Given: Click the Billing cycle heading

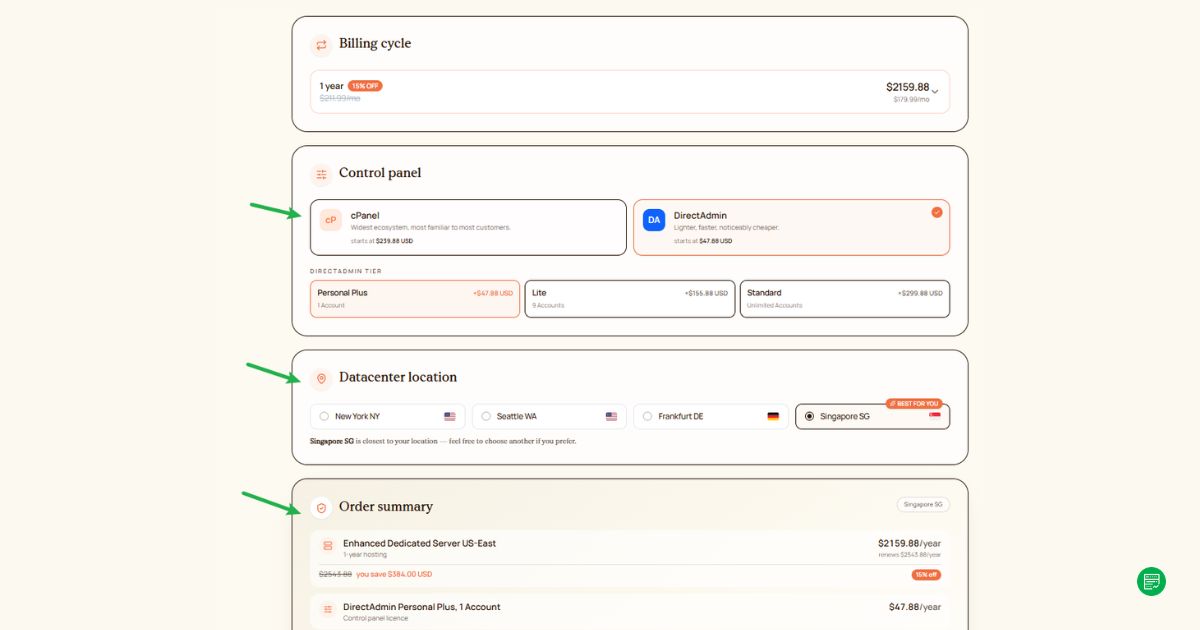Looking at the screenshot, I should pyautogui.click(x=375, y=44).
